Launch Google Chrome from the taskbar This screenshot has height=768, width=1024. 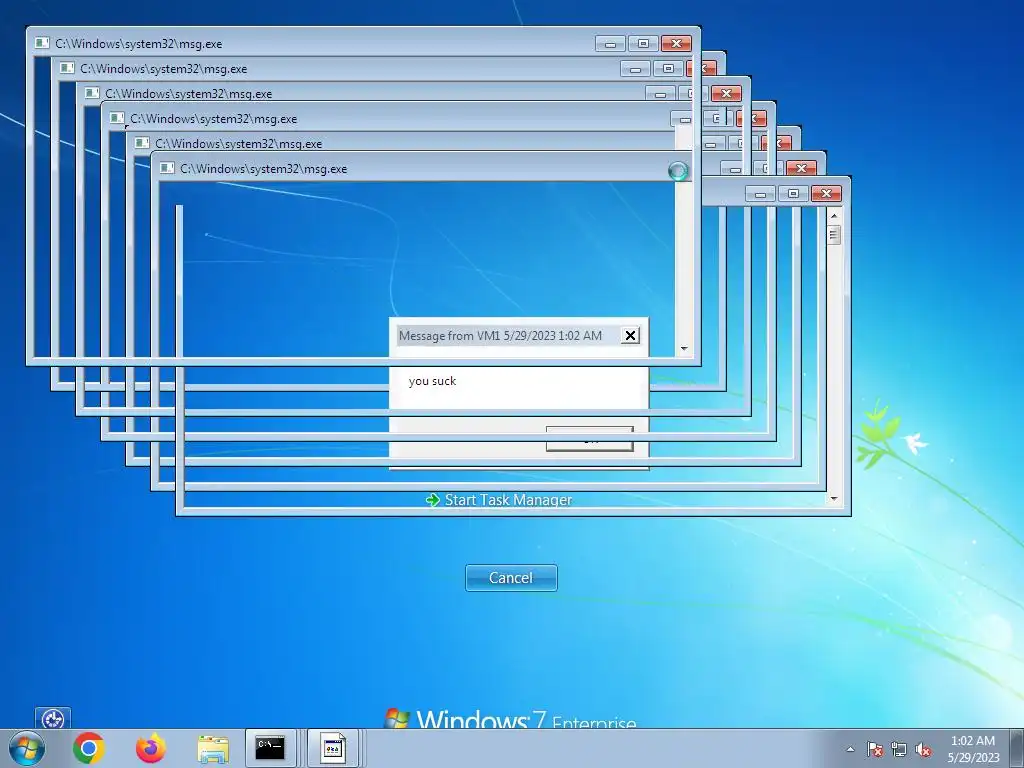[89, 748]
